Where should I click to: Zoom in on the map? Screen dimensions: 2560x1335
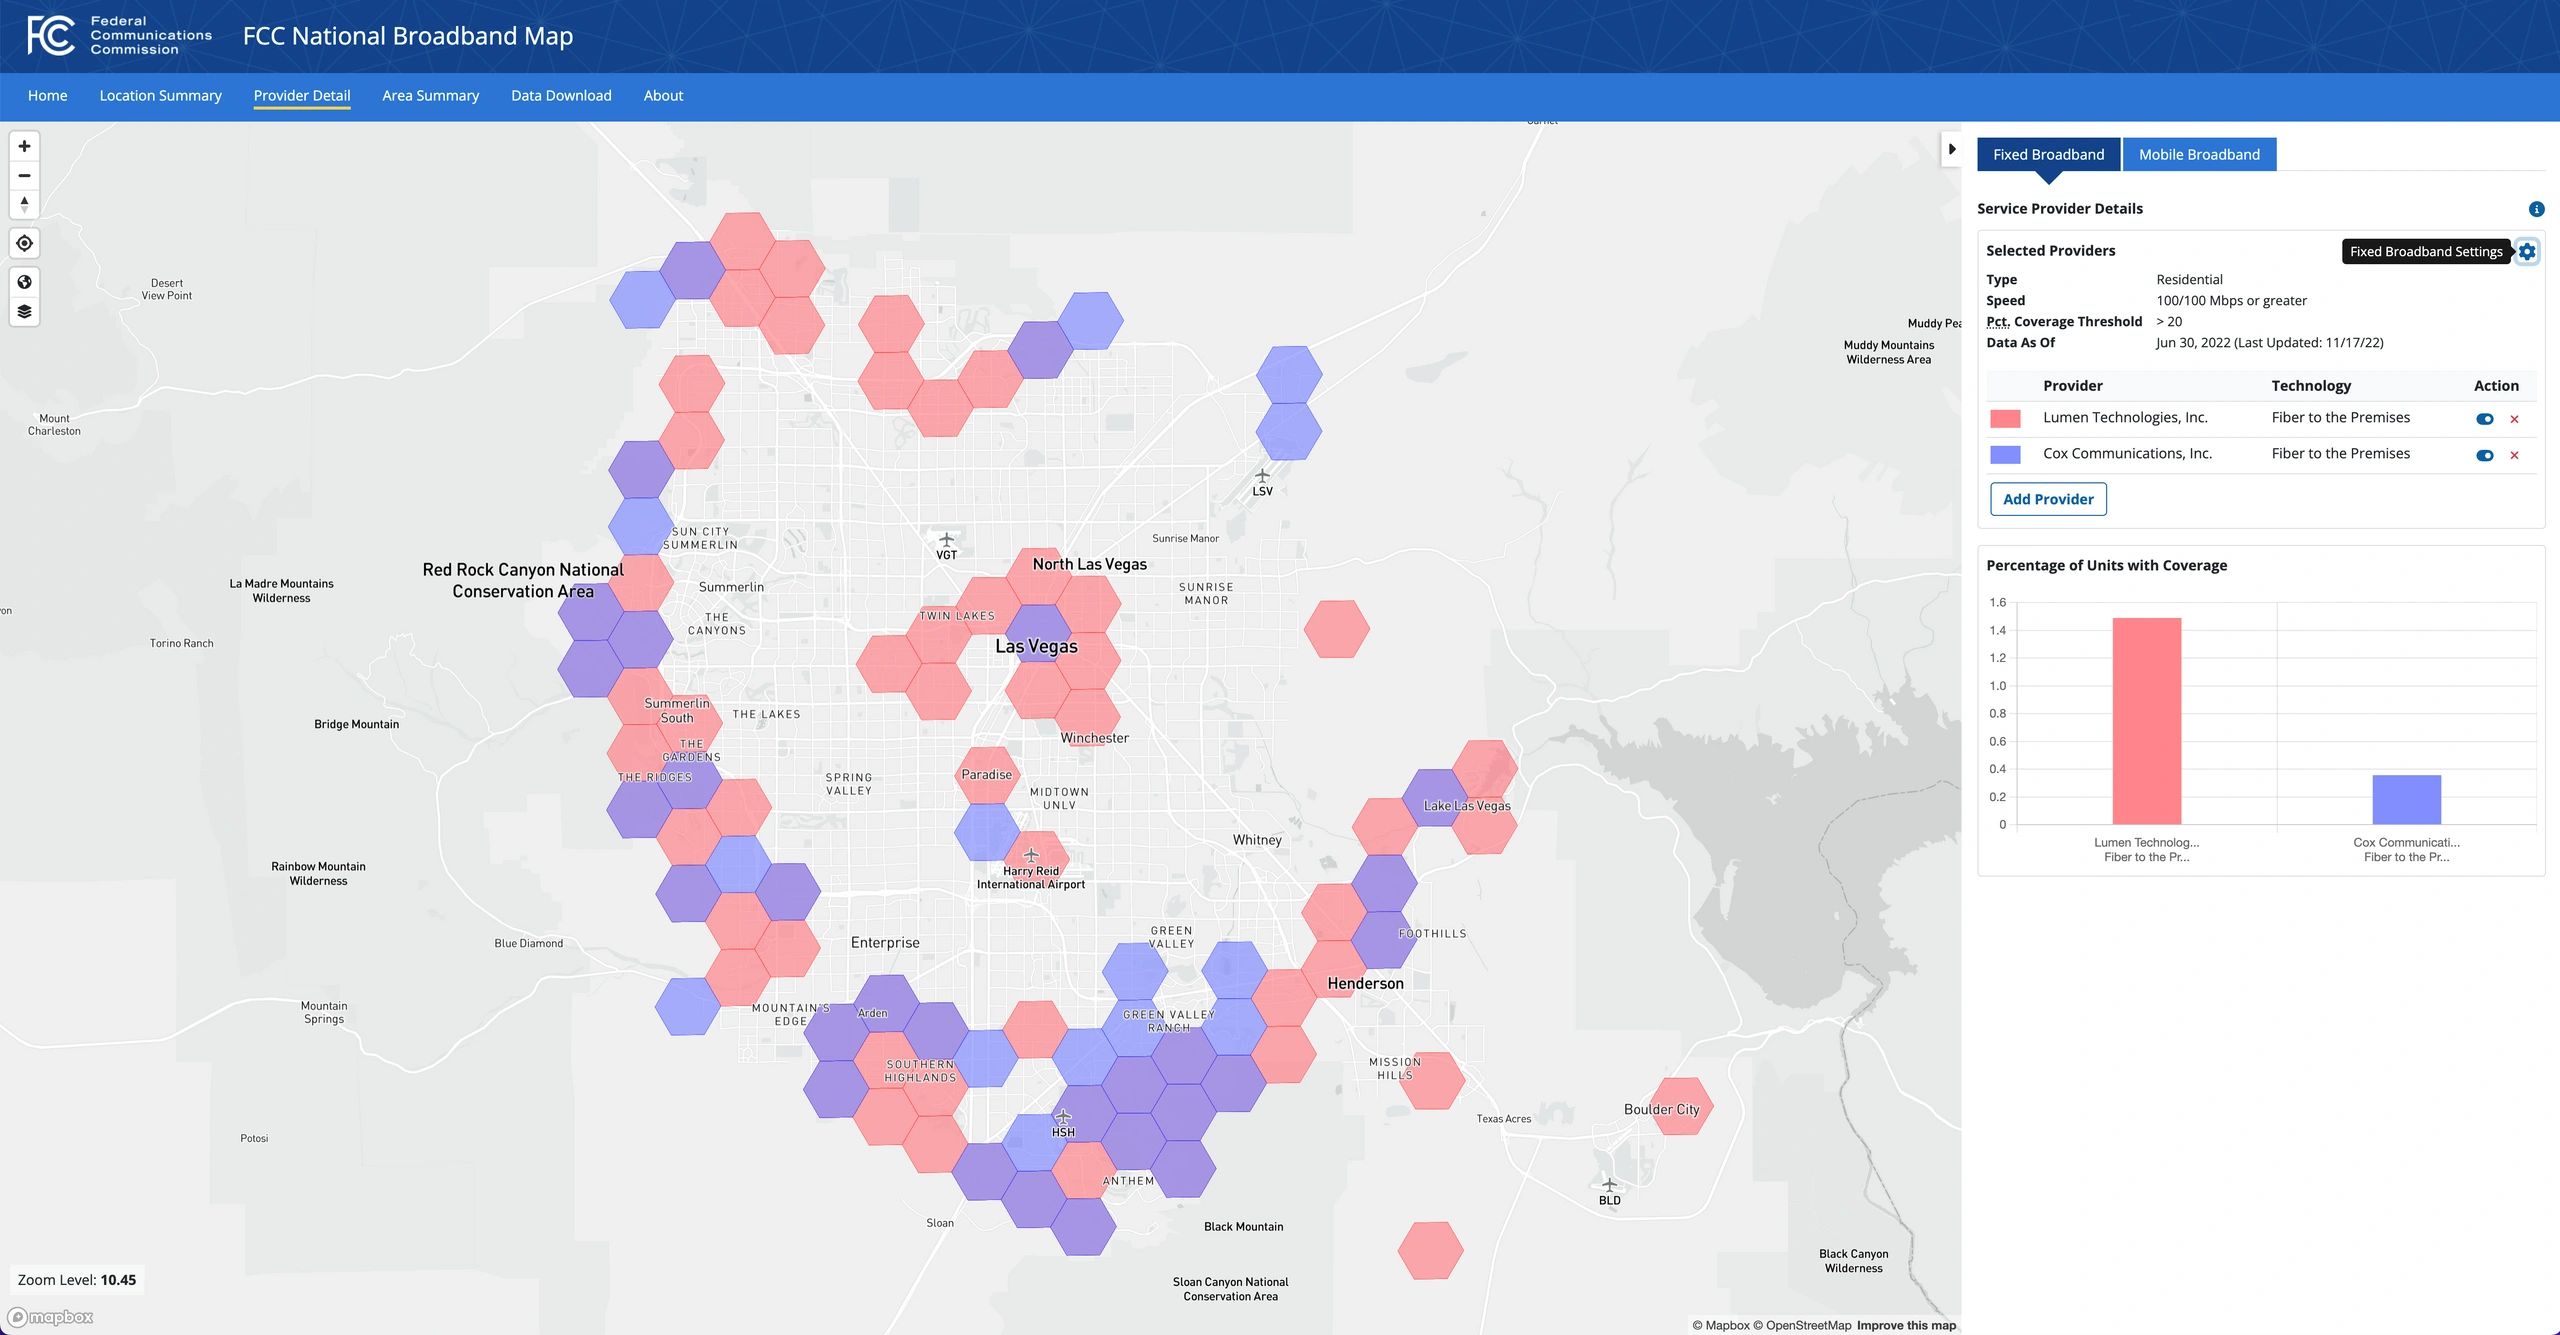[x=24, y=146]
